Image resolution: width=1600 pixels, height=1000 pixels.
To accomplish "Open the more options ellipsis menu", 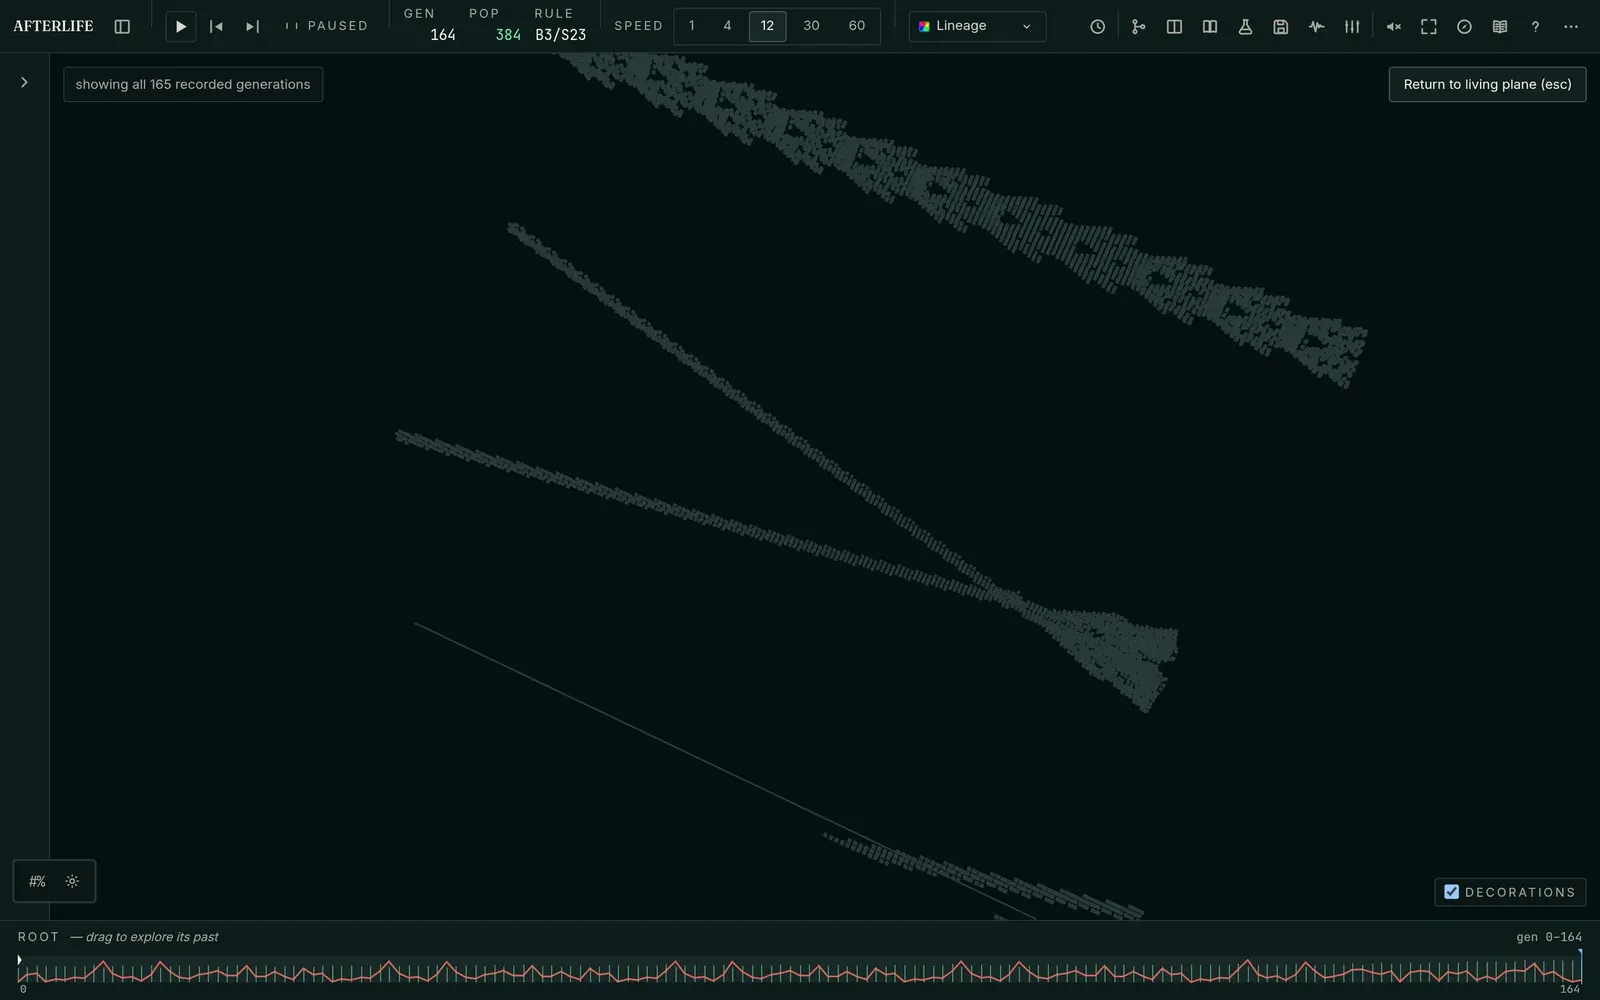I will pos(1571,27).
